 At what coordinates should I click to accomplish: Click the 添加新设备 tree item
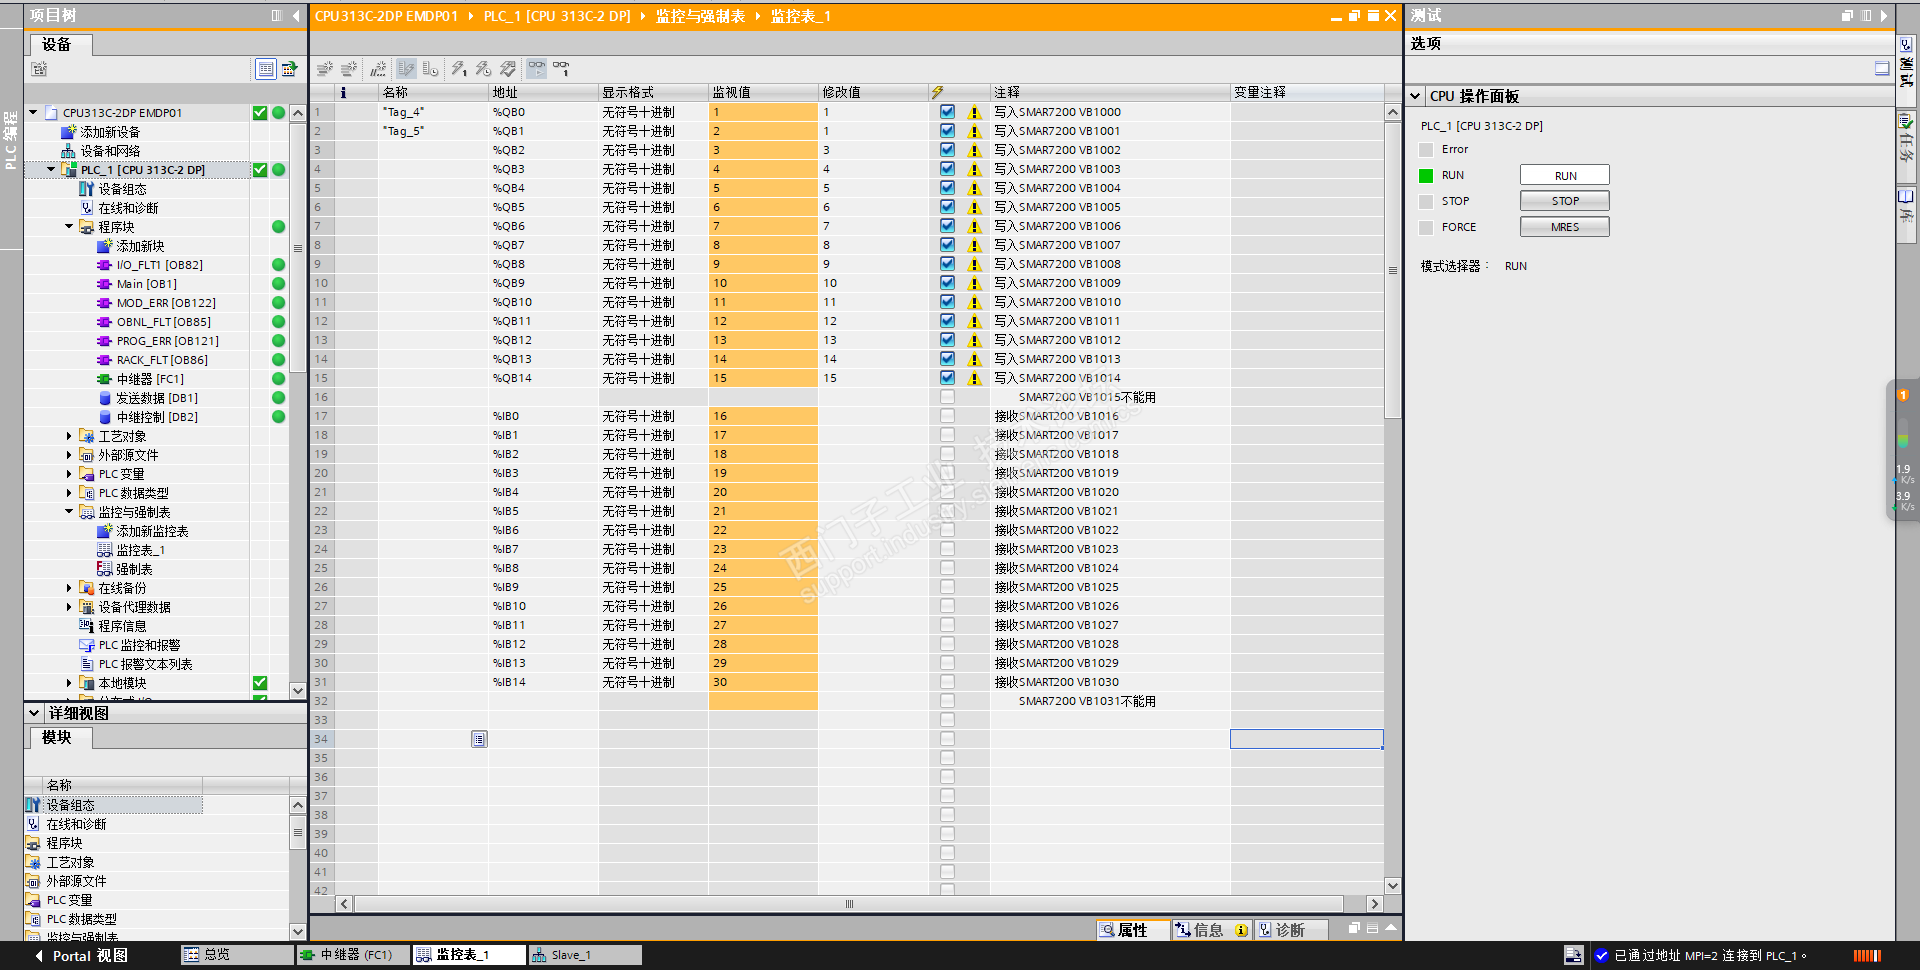tap(110, 132)
